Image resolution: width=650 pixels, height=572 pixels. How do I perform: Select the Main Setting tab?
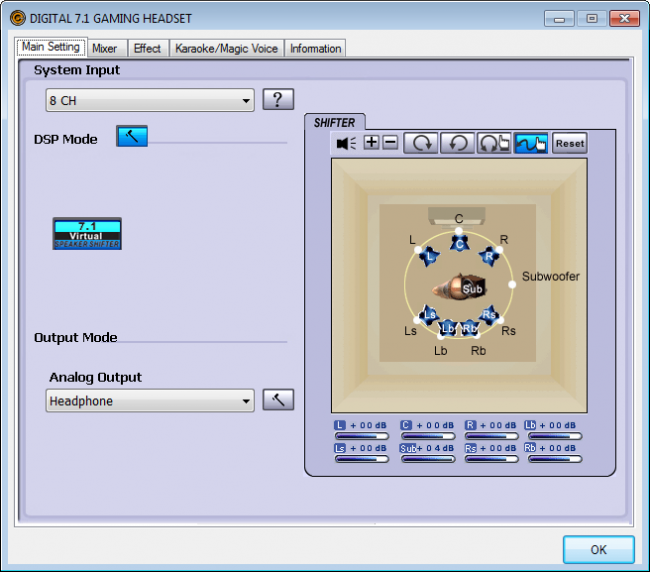click(x=51, y=46)
